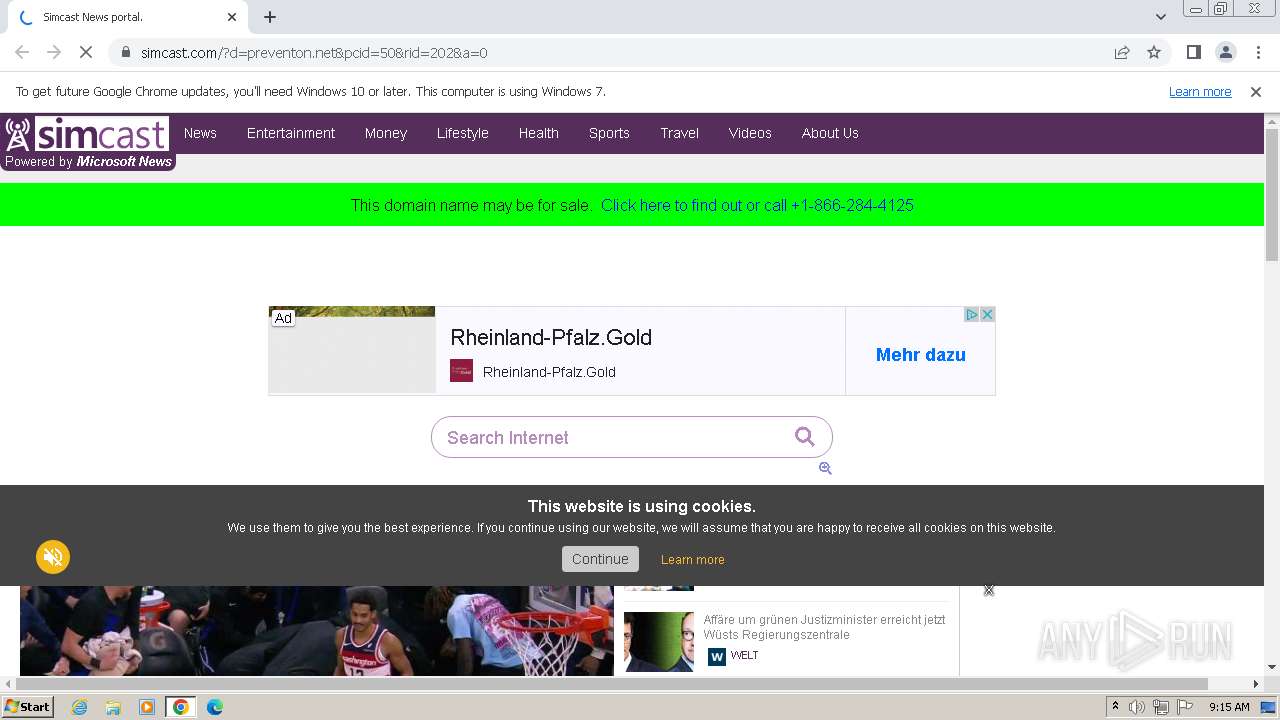
Task: Open the Lifestyle section
Action: [463, 133]
